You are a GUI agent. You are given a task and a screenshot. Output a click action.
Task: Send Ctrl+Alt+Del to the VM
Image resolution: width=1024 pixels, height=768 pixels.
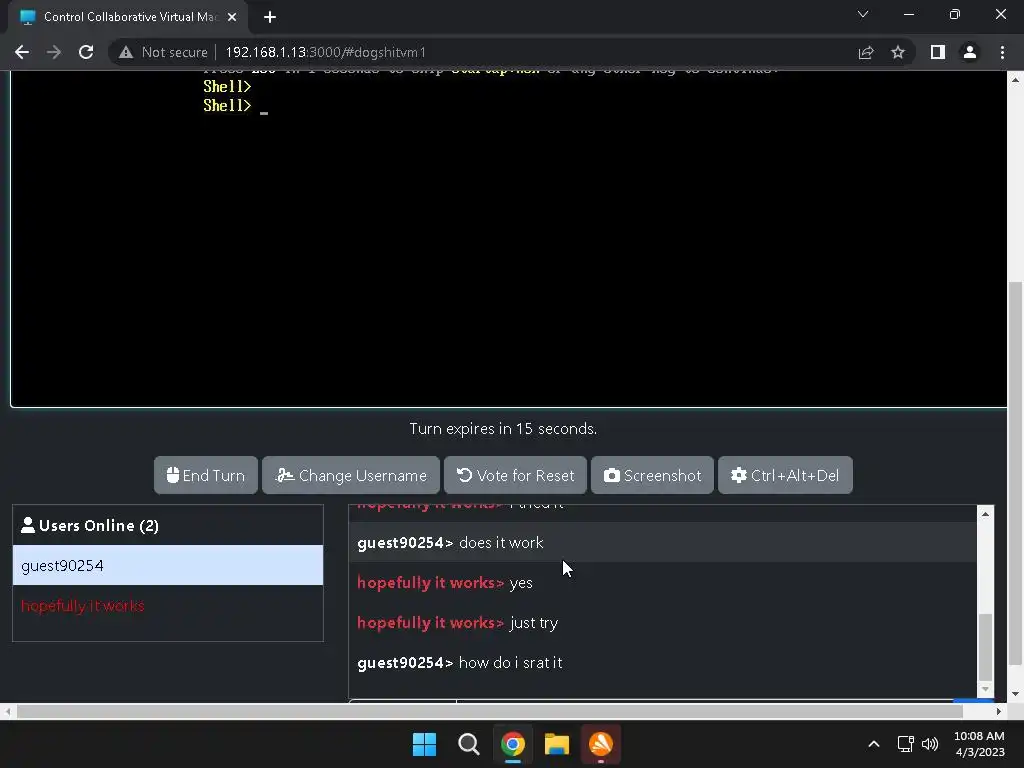coord(785,475)
